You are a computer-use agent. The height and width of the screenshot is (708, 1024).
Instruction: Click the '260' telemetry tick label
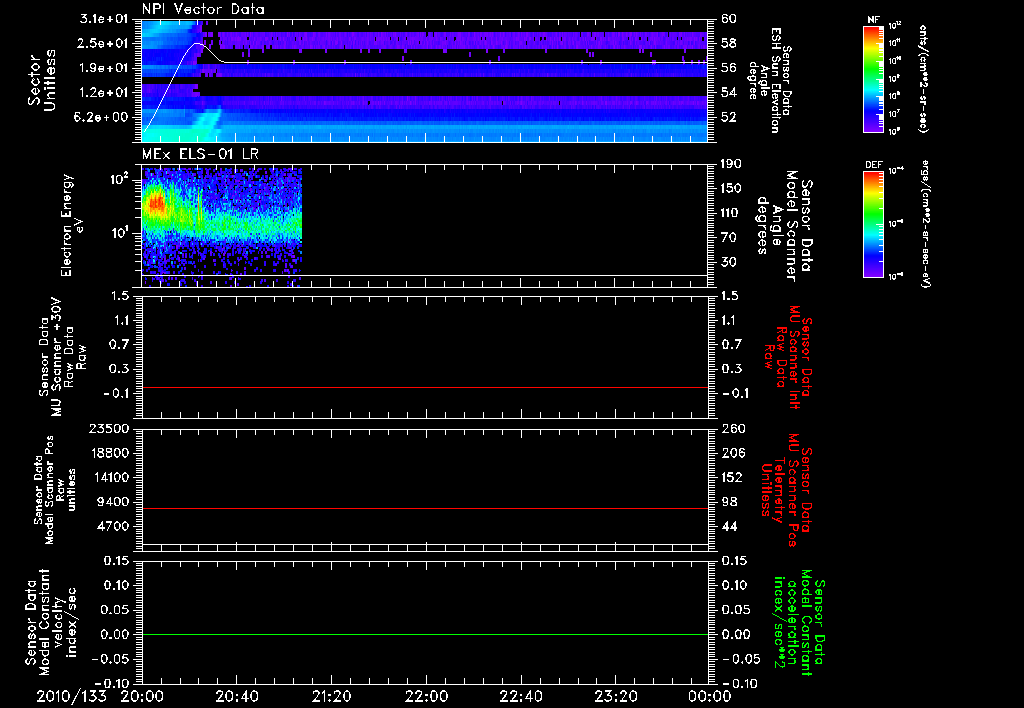point(732,428)
